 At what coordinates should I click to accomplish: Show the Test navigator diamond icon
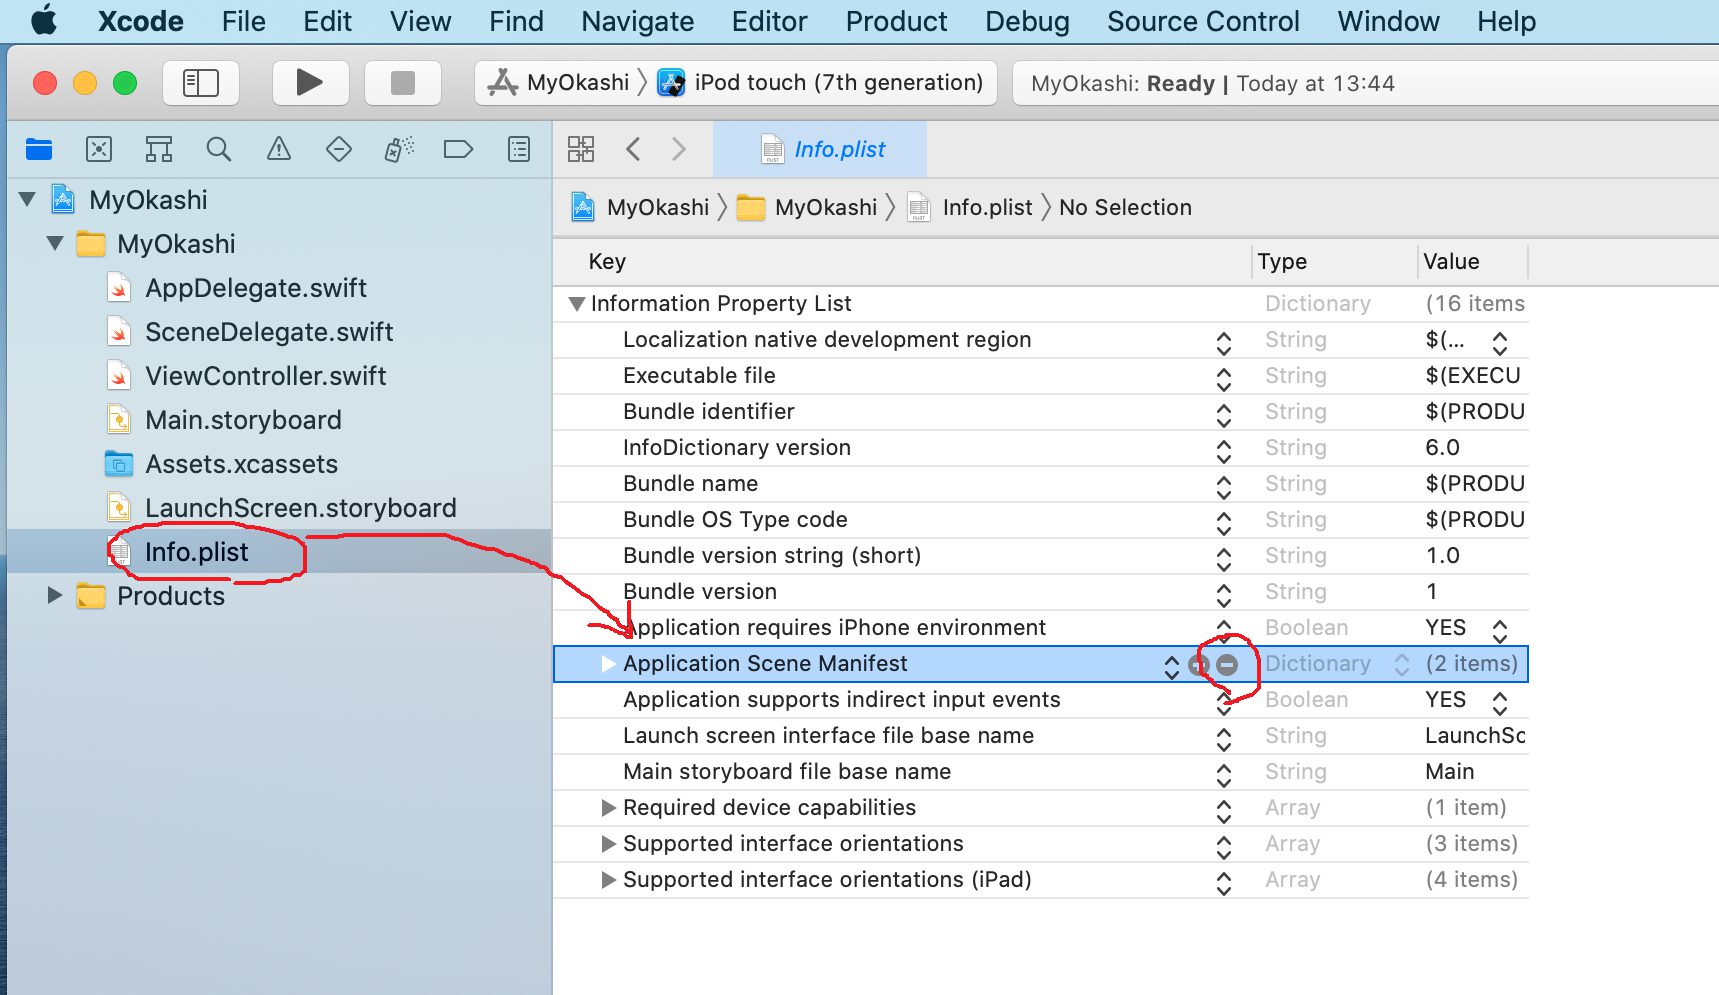tap(339, 149)
